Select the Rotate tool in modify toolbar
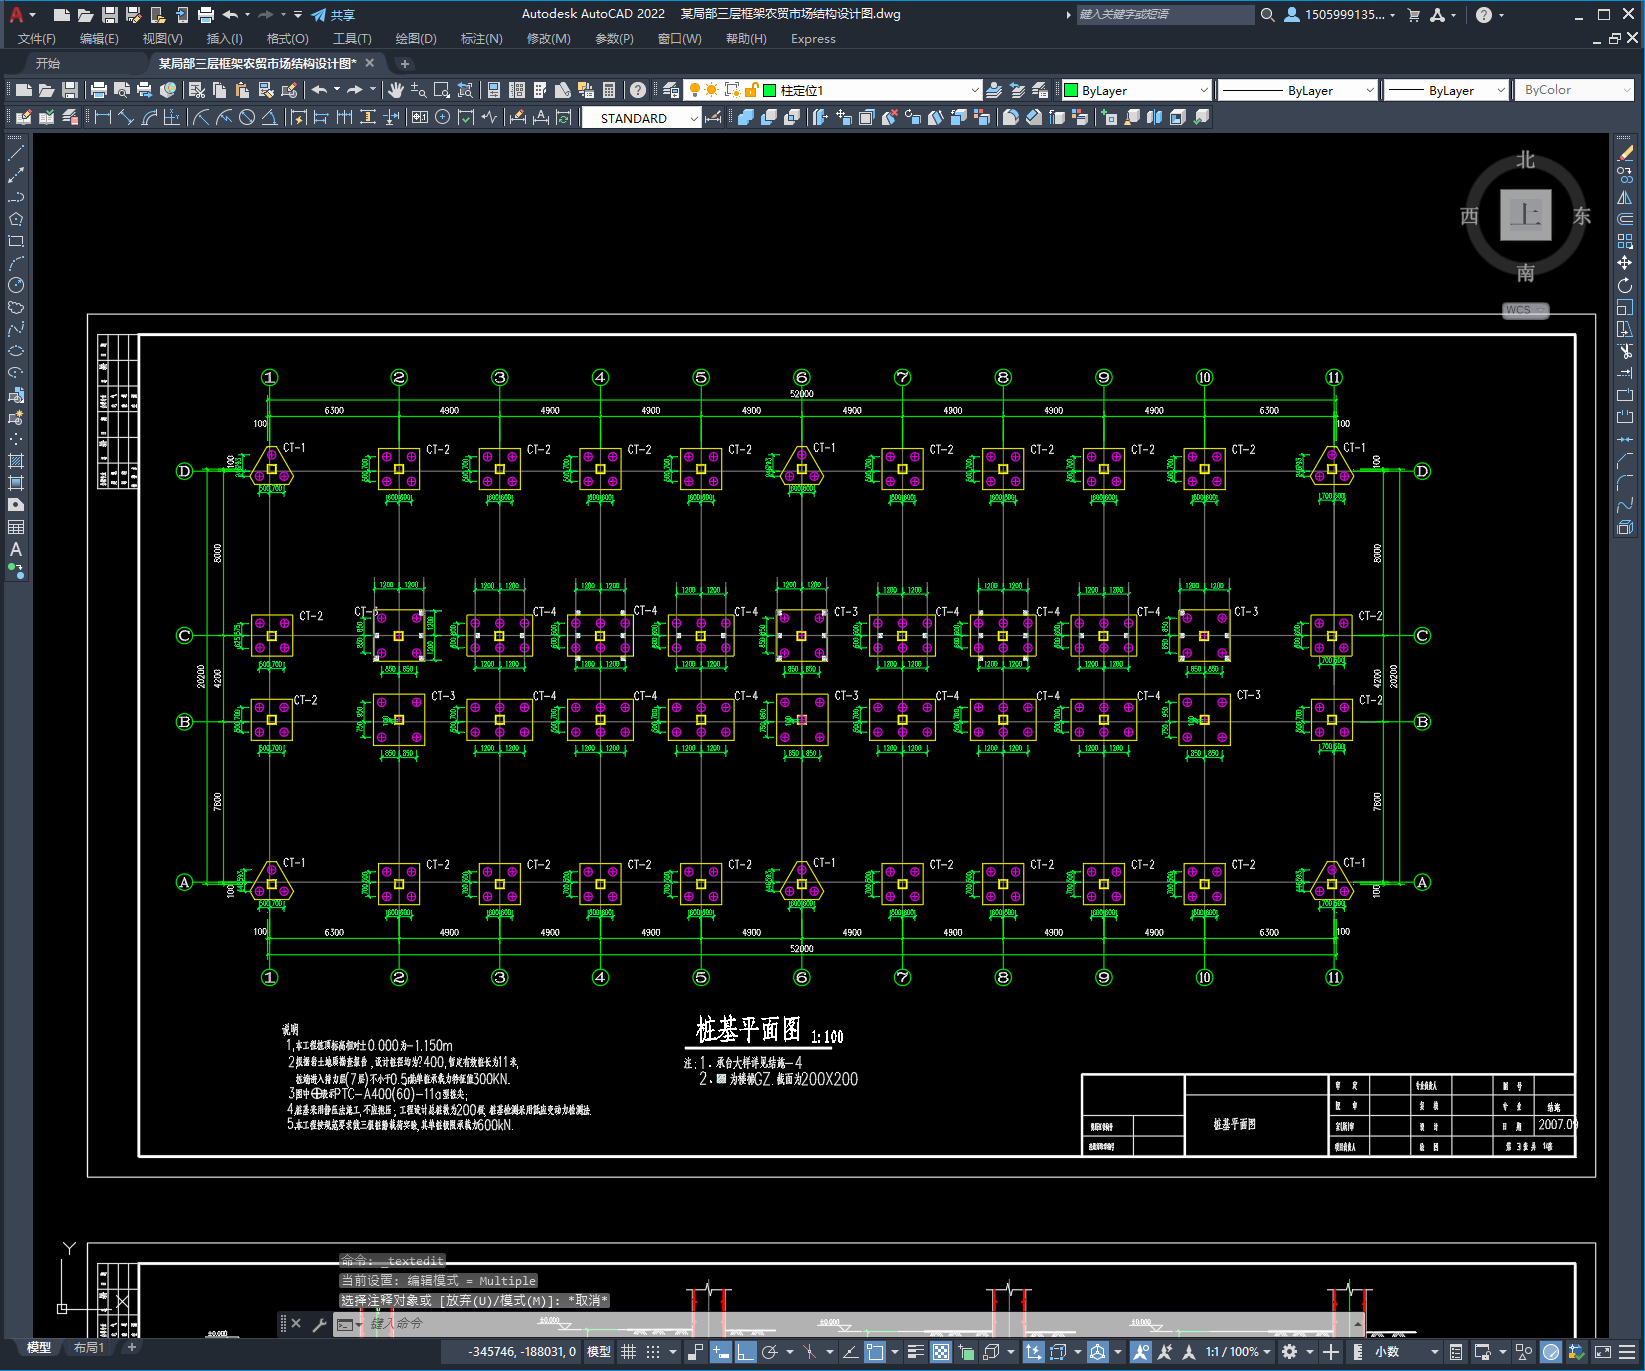 (x=1625, y=285)
